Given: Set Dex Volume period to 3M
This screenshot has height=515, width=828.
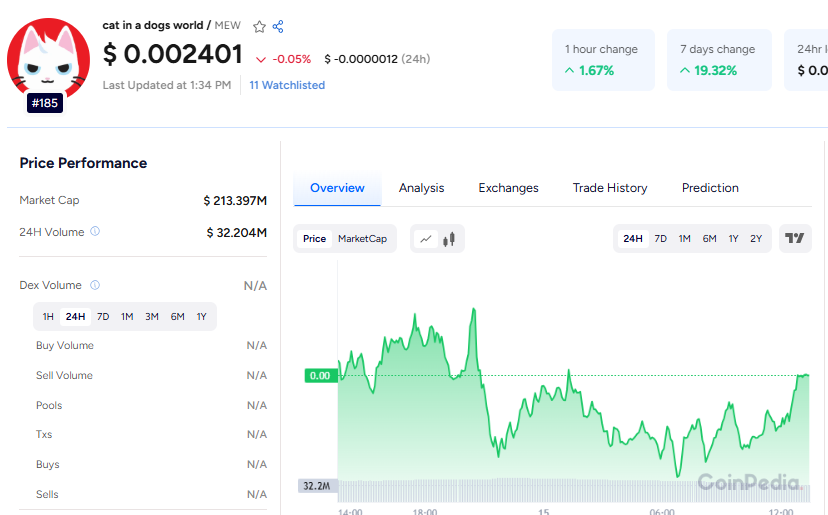Looking at the screenshot, I should coord(152,316).
